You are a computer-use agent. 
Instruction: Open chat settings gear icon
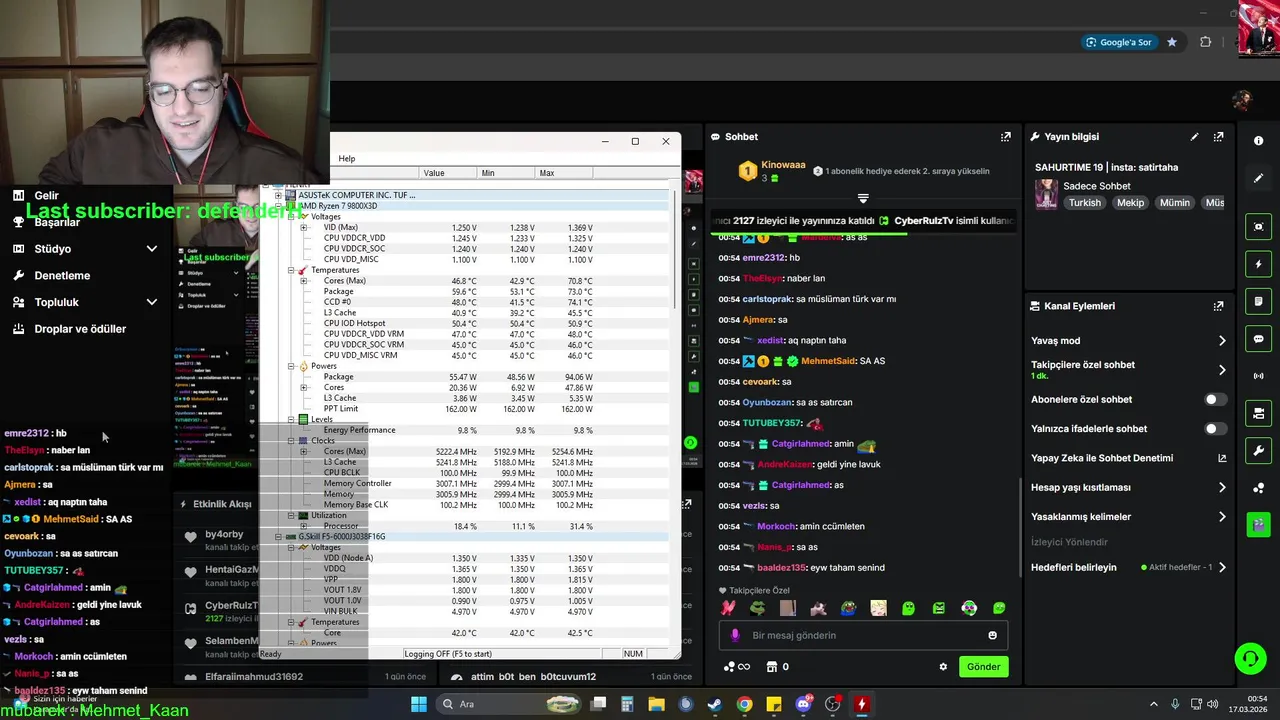942,667
